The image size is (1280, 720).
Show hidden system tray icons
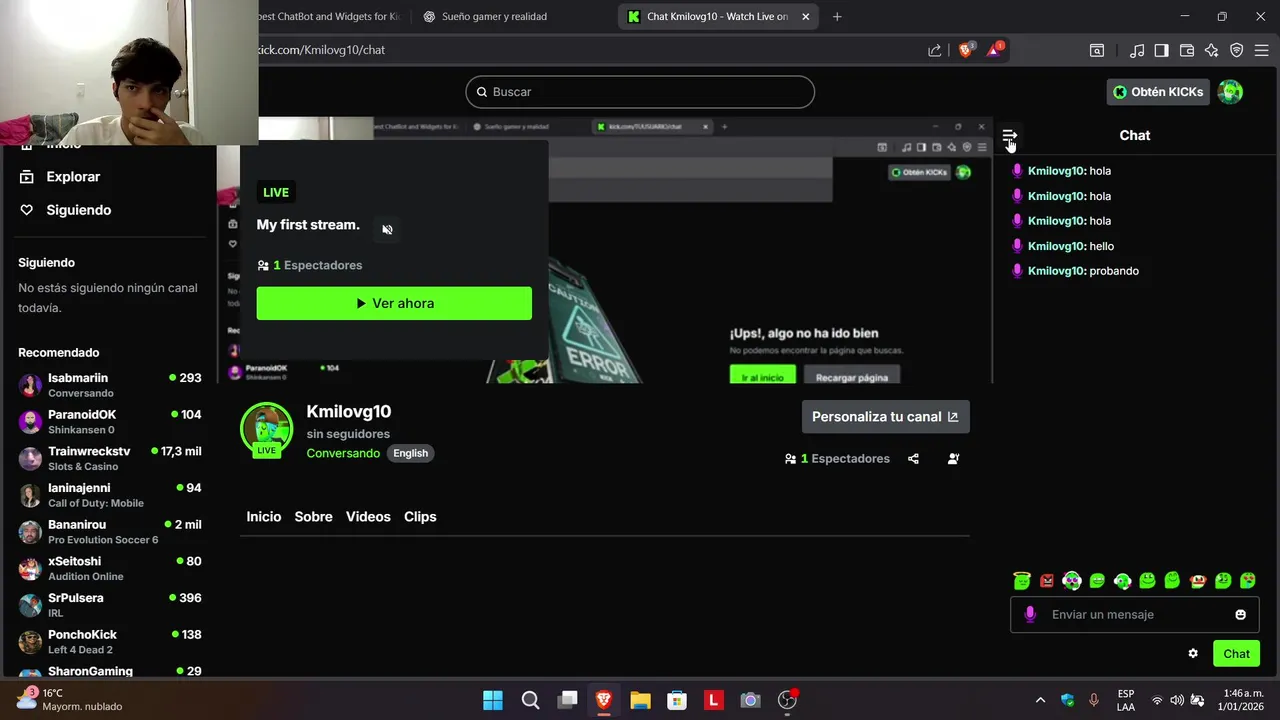pyautogui.click(x=1040, y=700)
